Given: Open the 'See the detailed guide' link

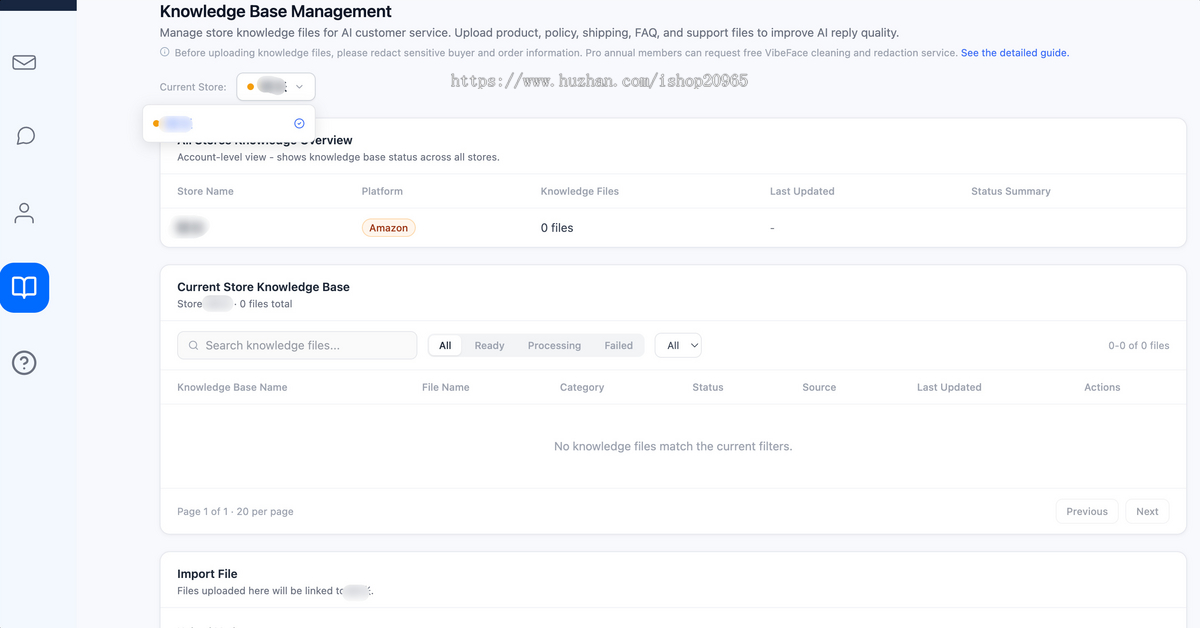Looking at the screenshot, I should click(1015, 53).
